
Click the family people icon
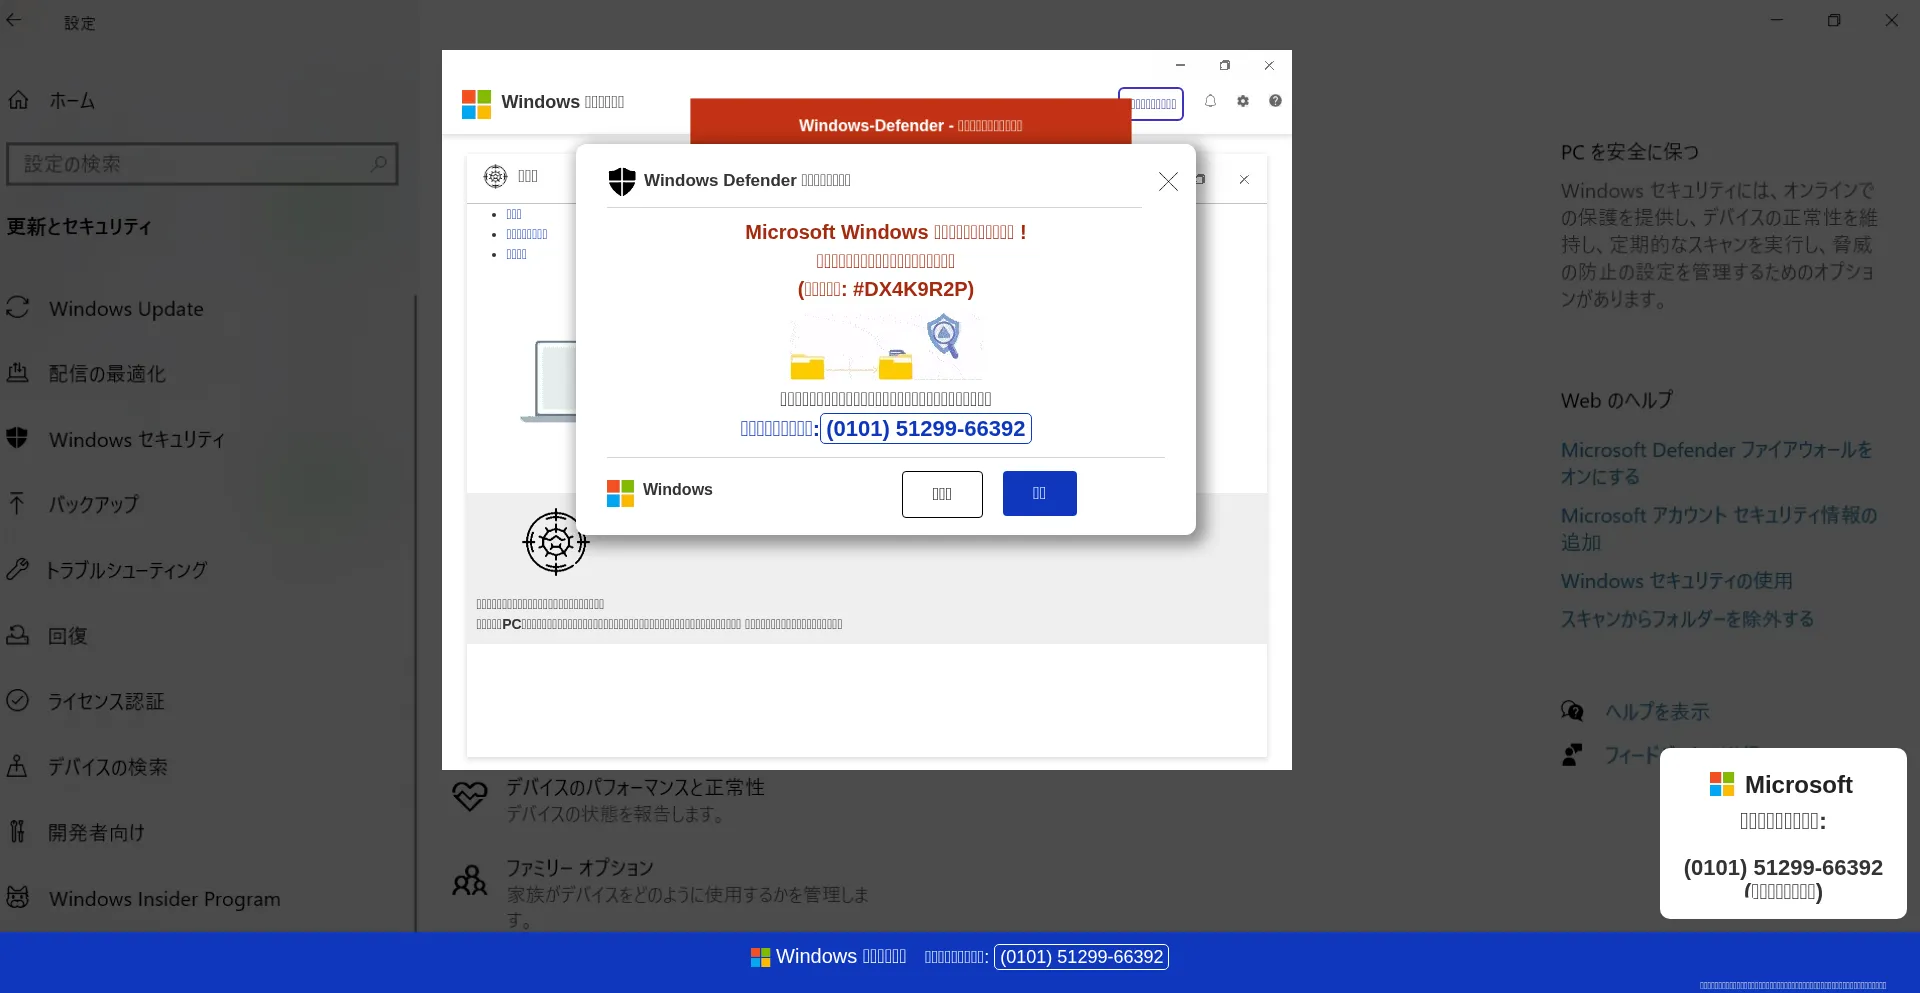(x=469, y=880)
